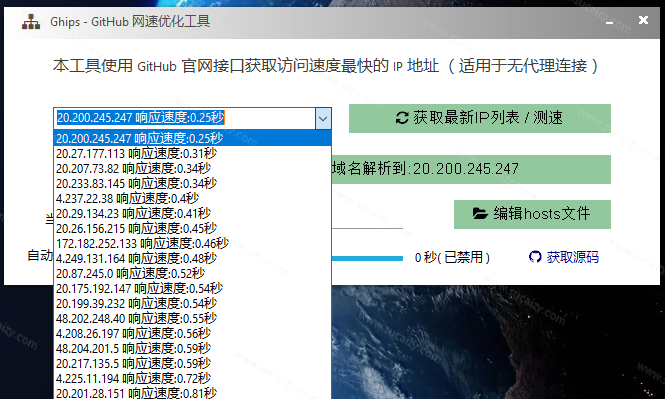665x399 pixels.
Task: Click the refresh IP list and speed test button
Action: 480,118
